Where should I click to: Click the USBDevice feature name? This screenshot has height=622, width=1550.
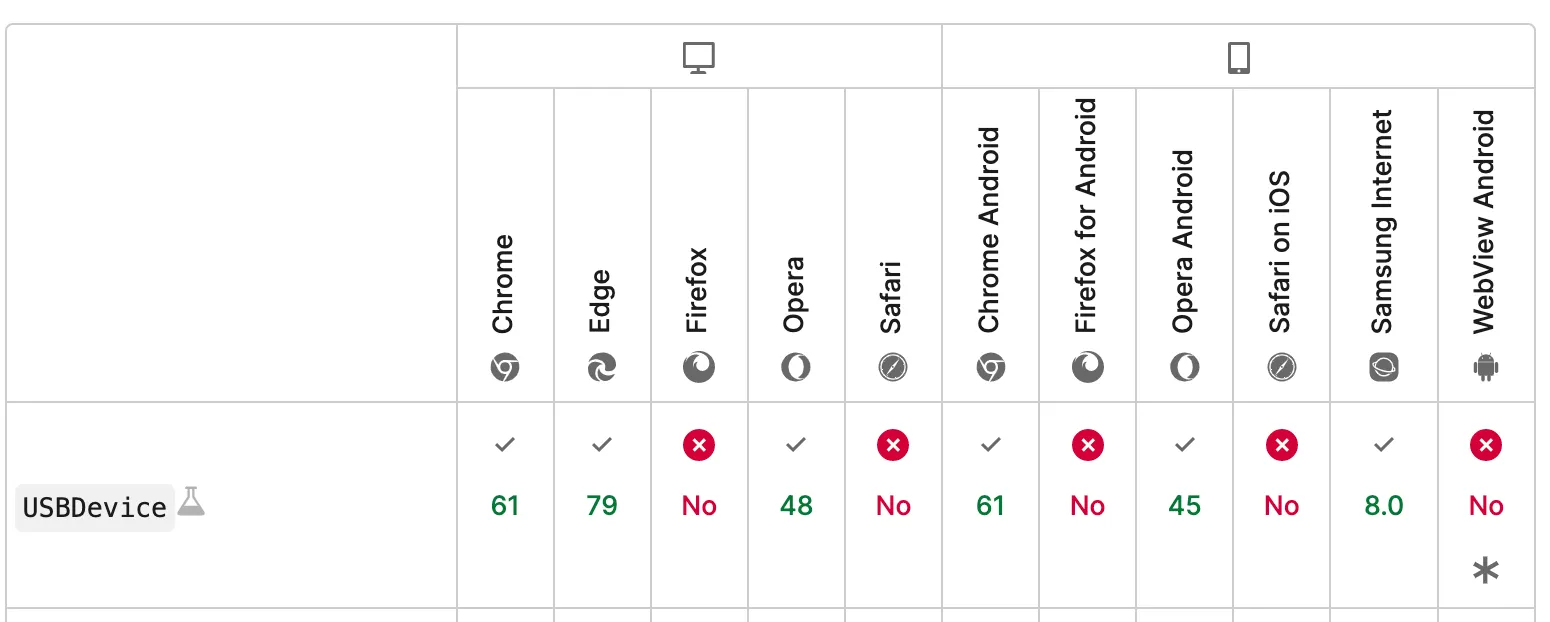tap(95, 508)
